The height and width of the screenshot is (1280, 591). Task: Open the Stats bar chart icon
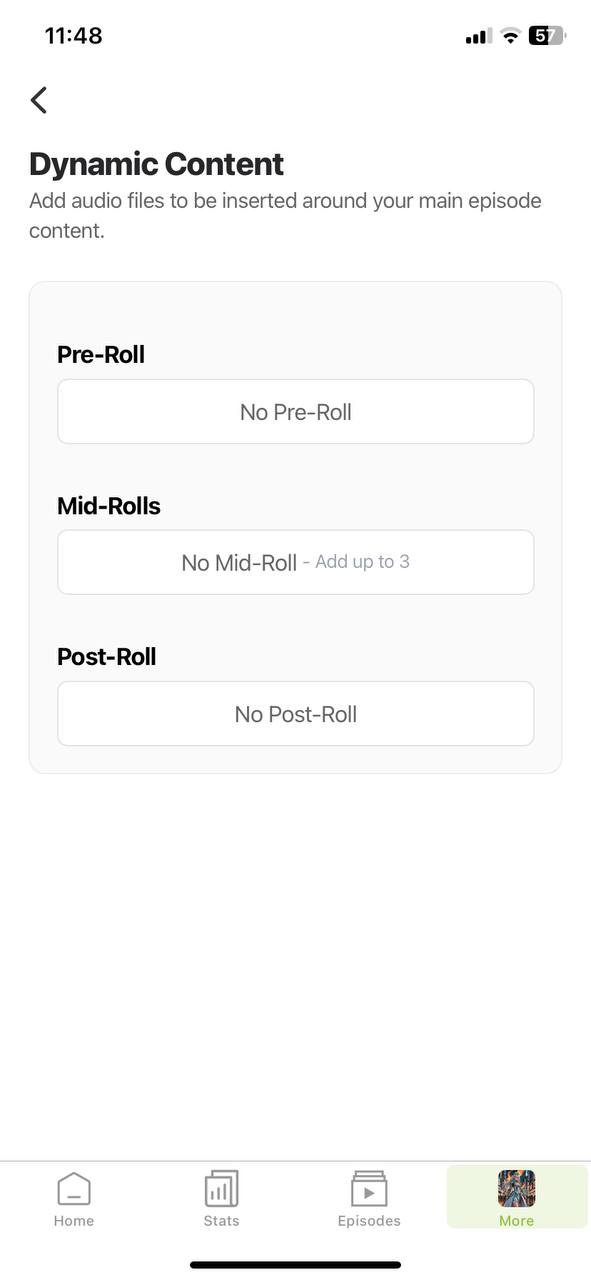pos(221,1189)
